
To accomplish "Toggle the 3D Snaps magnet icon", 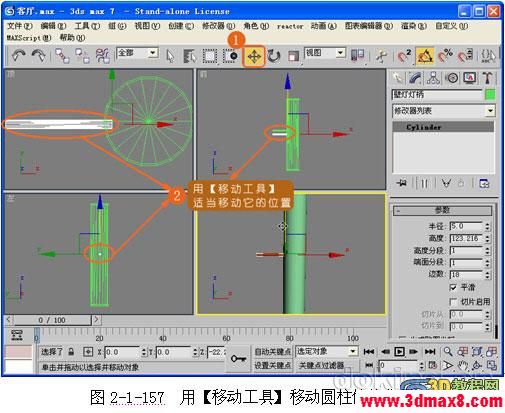I will tap(404, 56).
